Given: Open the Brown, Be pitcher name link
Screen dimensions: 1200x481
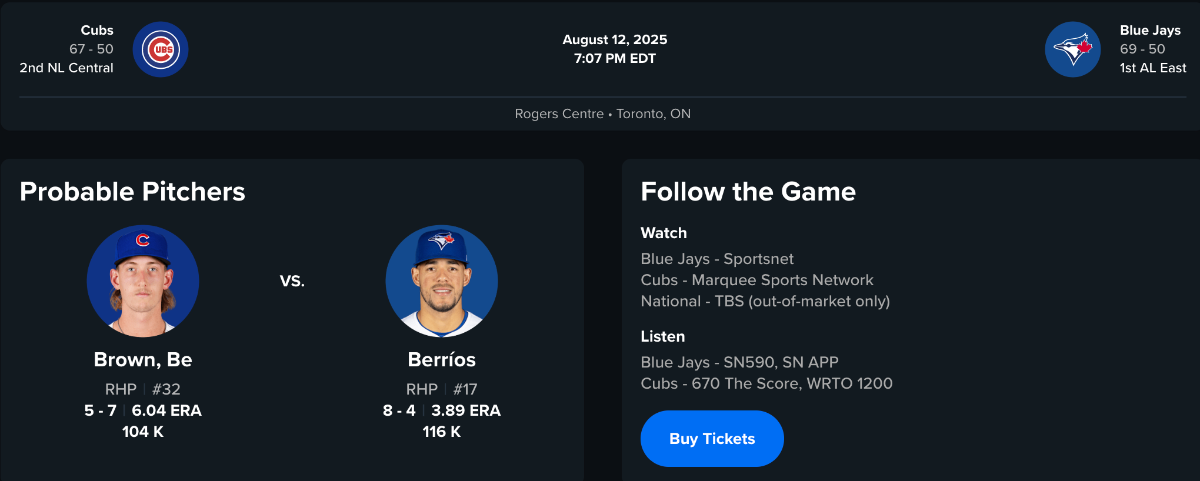Looking at the screenshot, I should coord(143,360).
